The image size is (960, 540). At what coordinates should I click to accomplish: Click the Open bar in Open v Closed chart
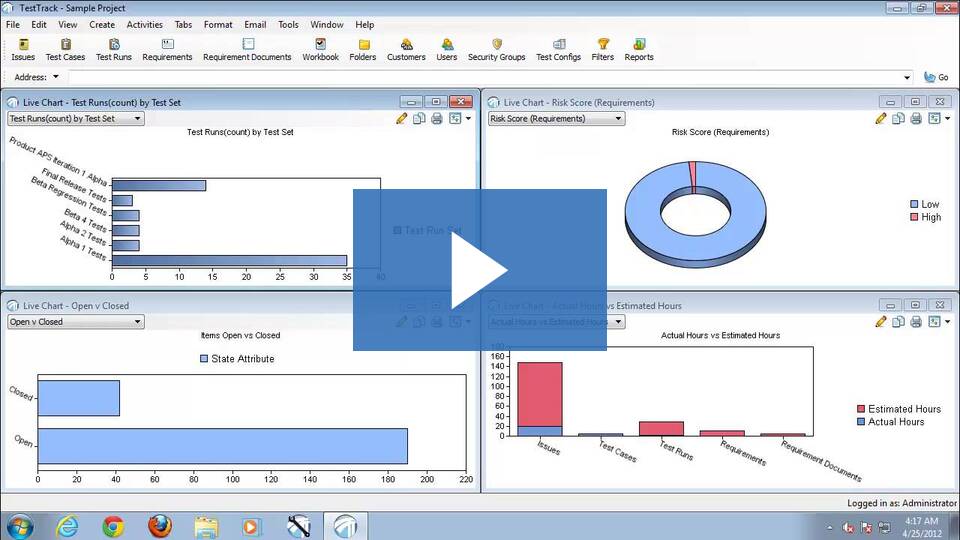[x=223, y=446]
